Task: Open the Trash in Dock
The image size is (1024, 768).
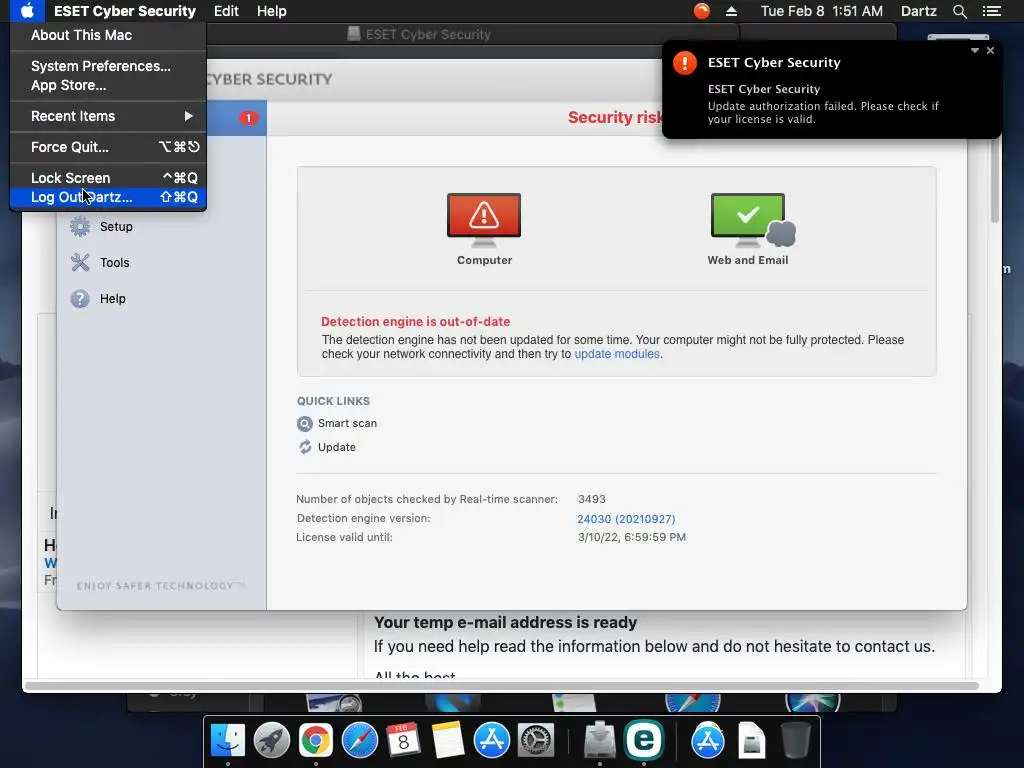Action: [x=795, y=741]
